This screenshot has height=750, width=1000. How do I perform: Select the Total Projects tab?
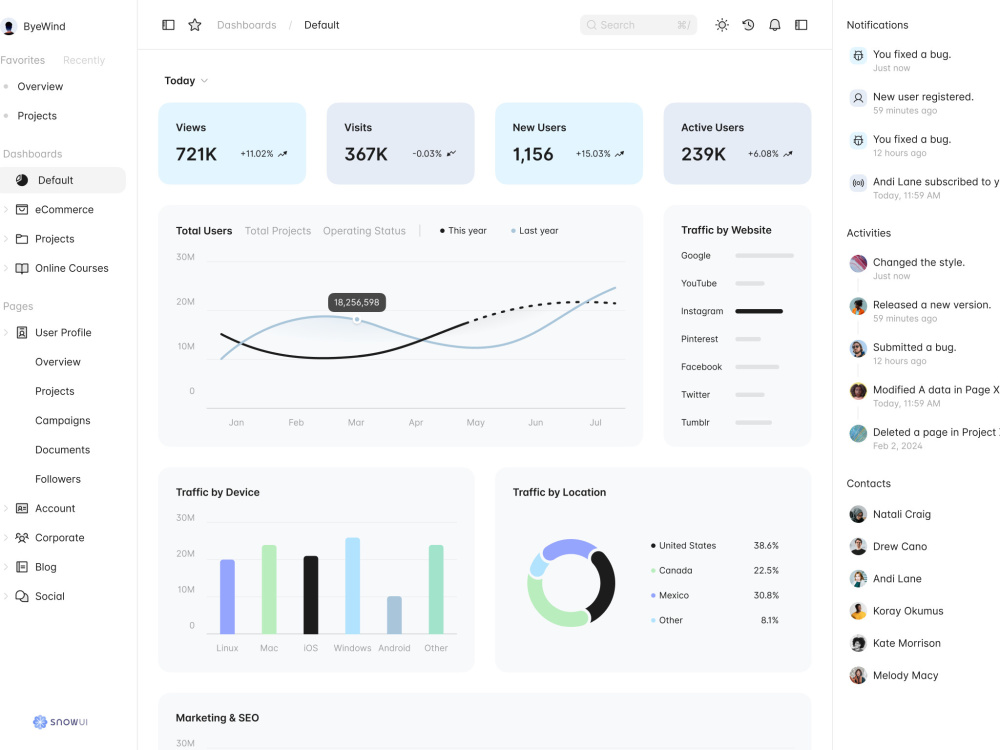point(278,231)
